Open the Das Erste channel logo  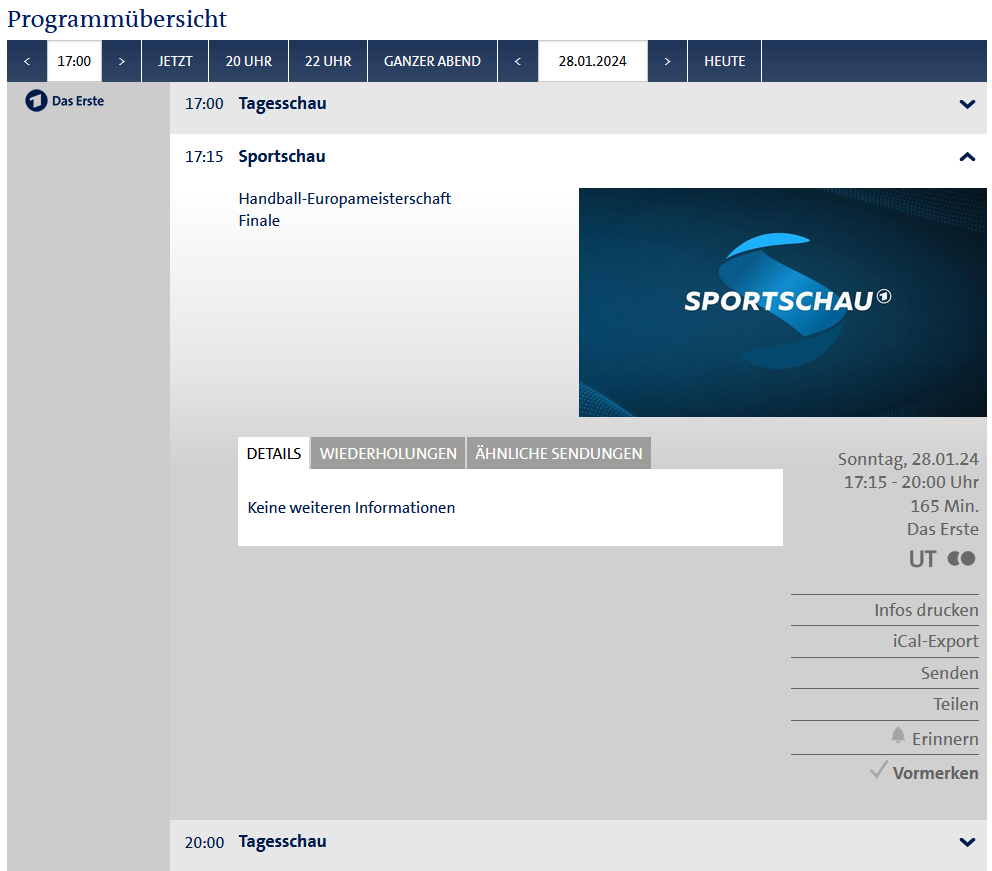point(65,101)
